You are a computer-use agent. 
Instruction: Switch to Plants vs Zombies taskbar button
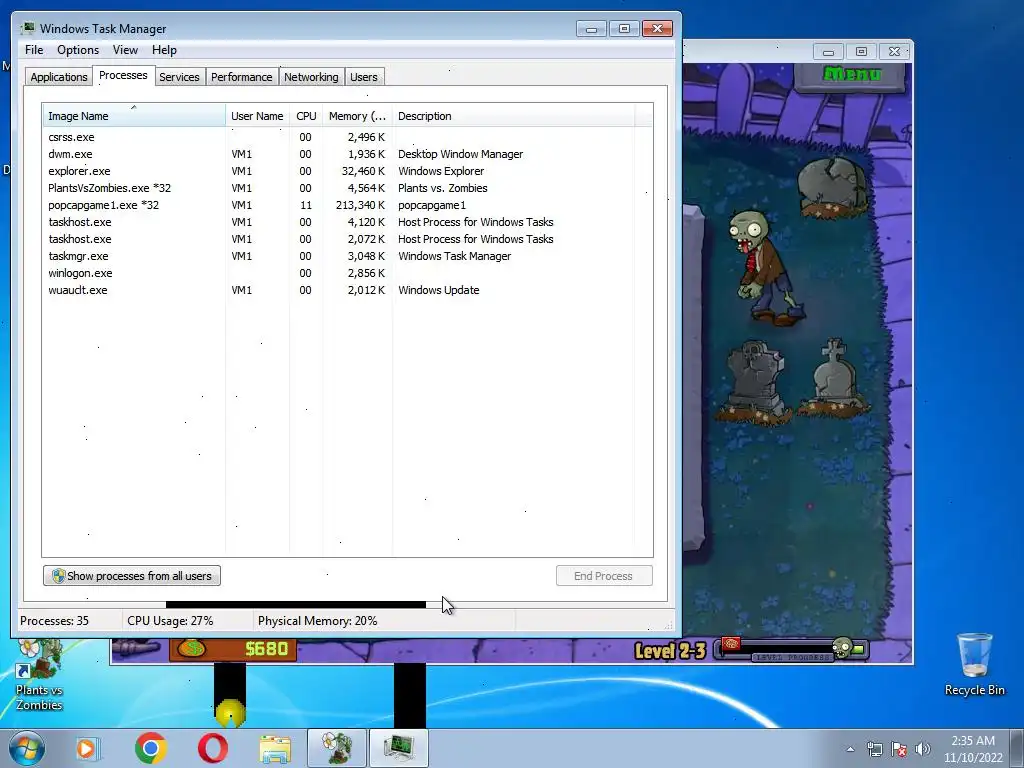pos(337,748)
